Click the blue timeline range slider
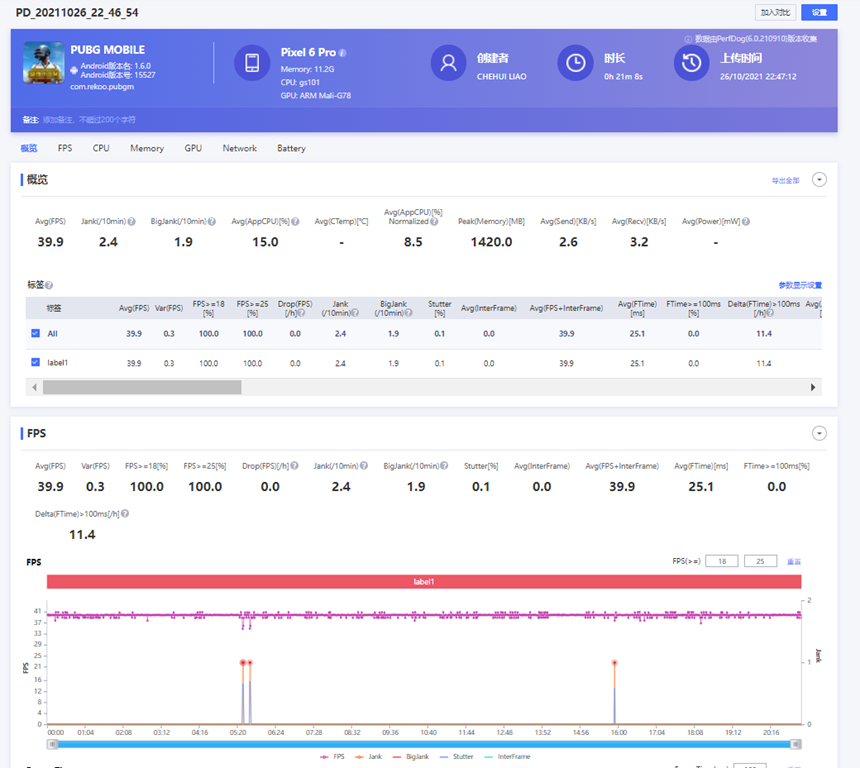Screen dimensions: 860x768 click(424, 744)
